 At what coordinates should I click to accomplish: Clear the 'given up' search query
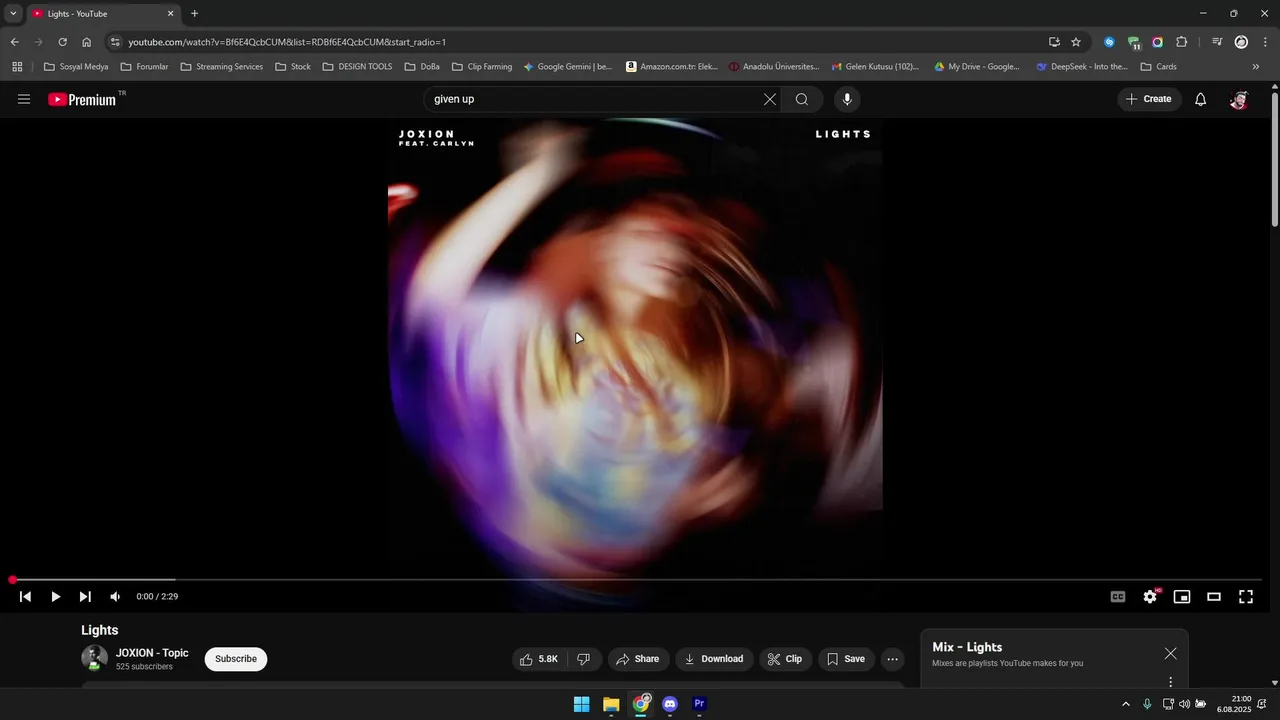point(770,99)
